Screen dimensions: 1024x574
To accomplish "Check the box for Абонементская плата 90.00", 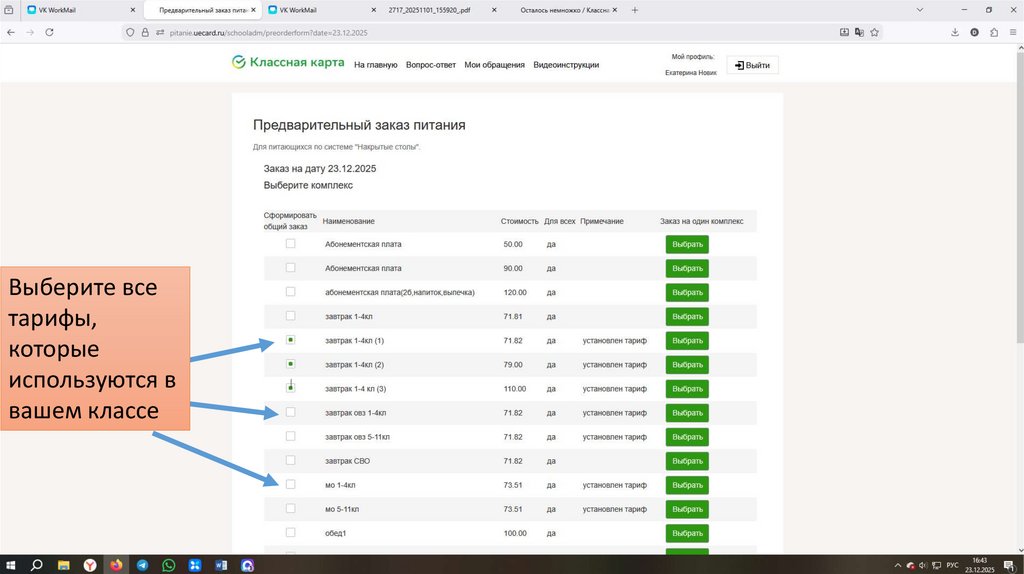I will point(291,268).
